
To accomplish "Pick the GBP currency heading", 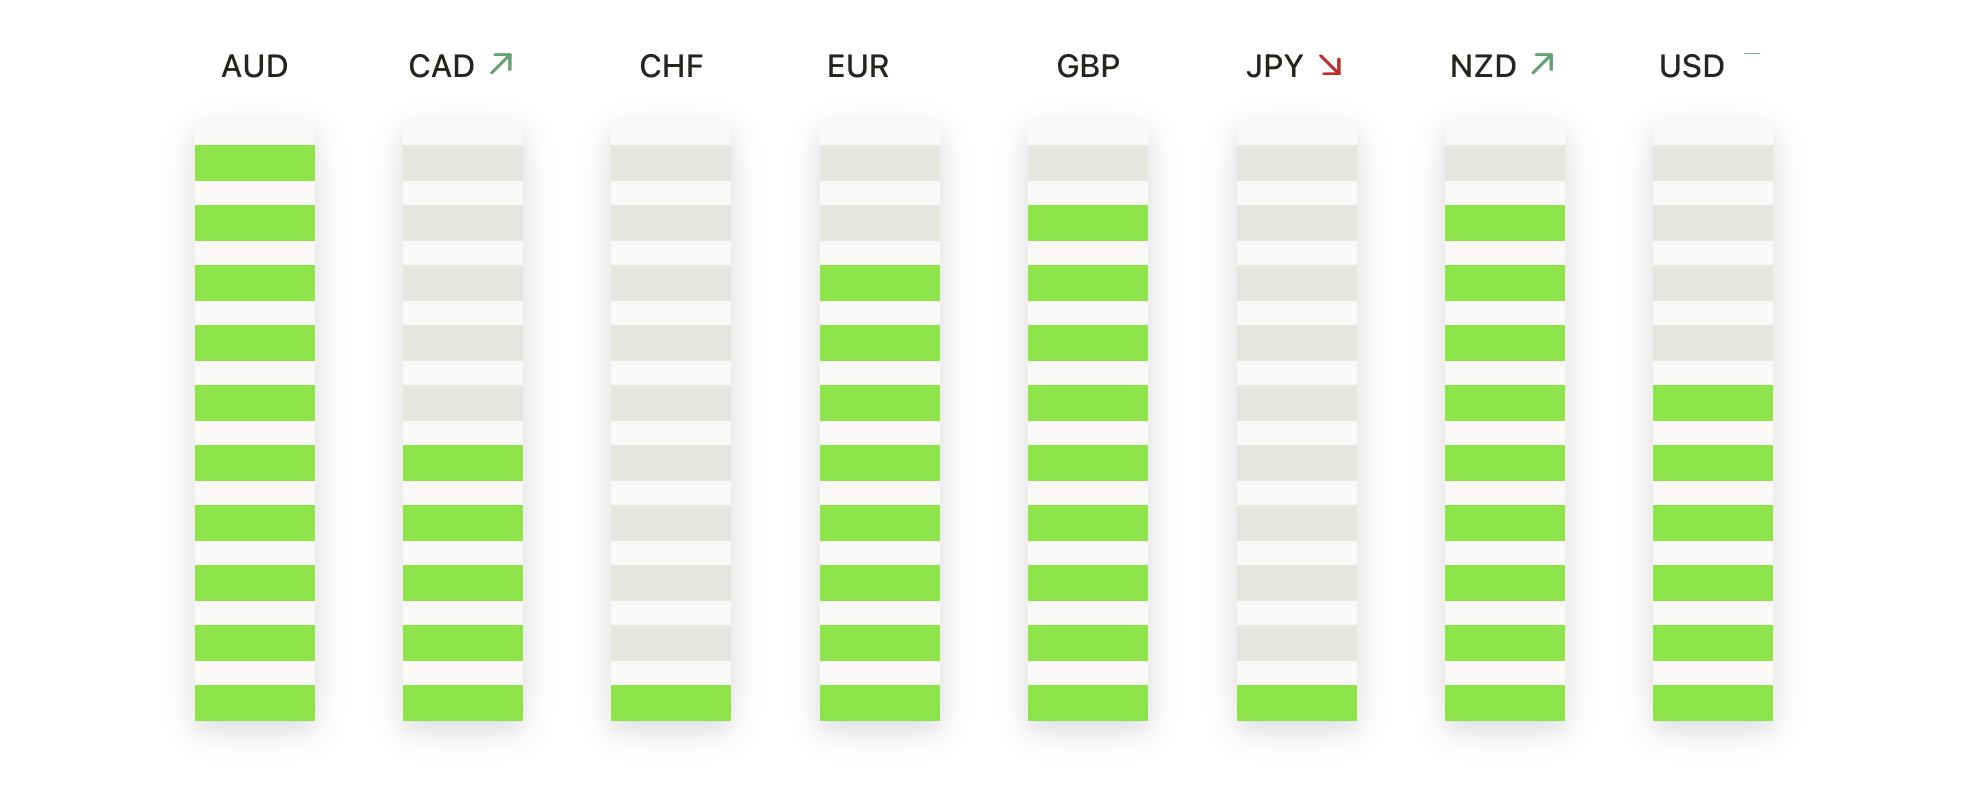I will (x=1088, y=66).
